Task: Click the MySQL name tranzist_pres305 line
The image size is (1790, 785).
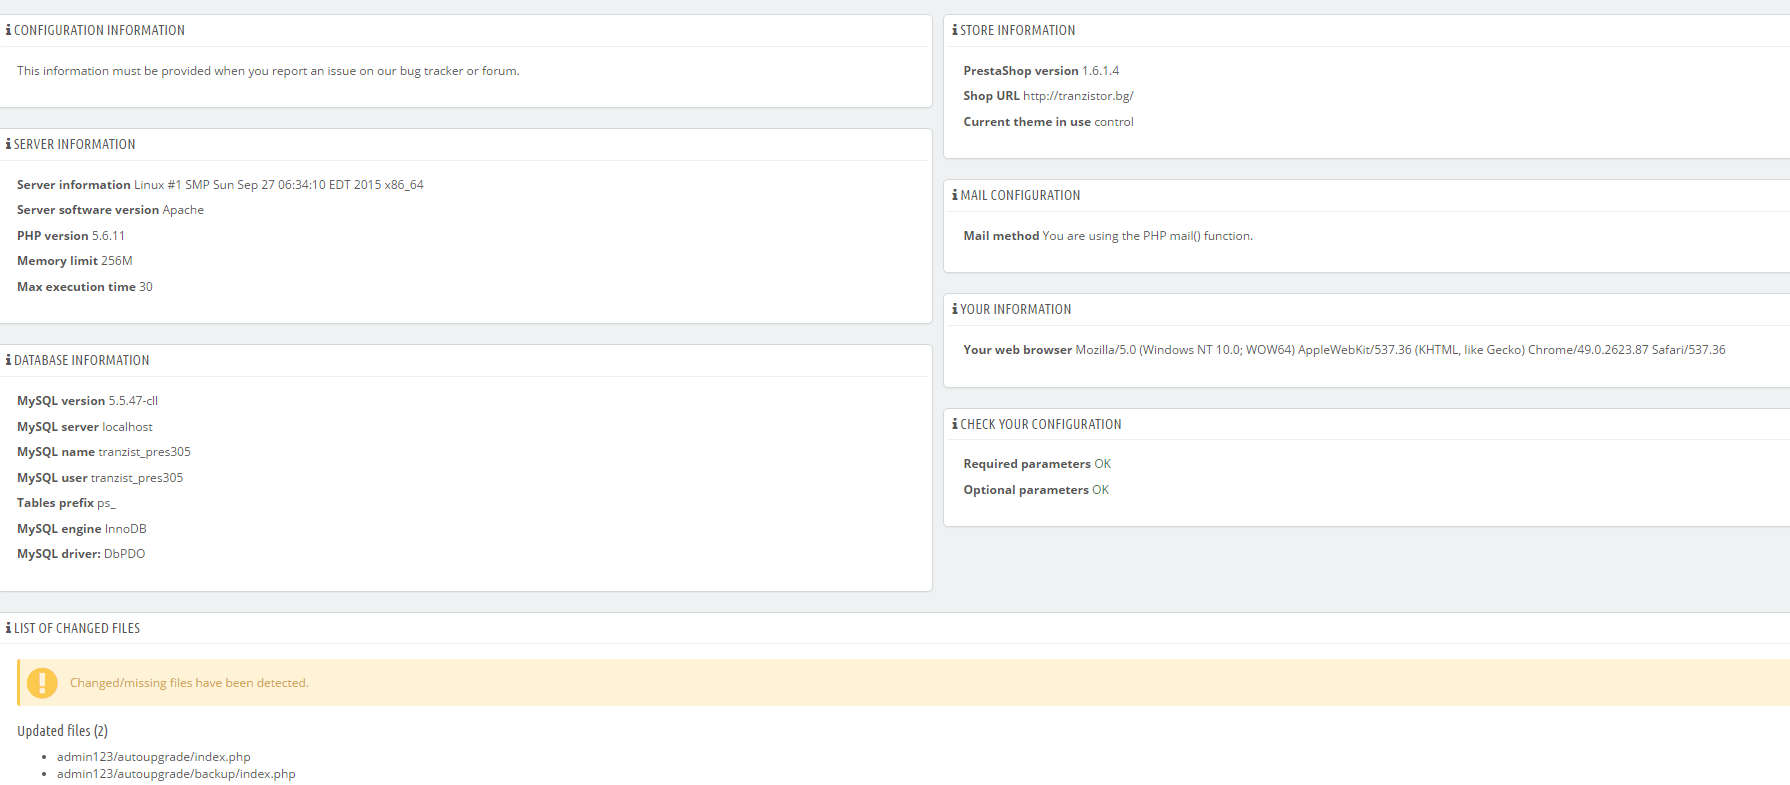Action: (x=104, y=452)
